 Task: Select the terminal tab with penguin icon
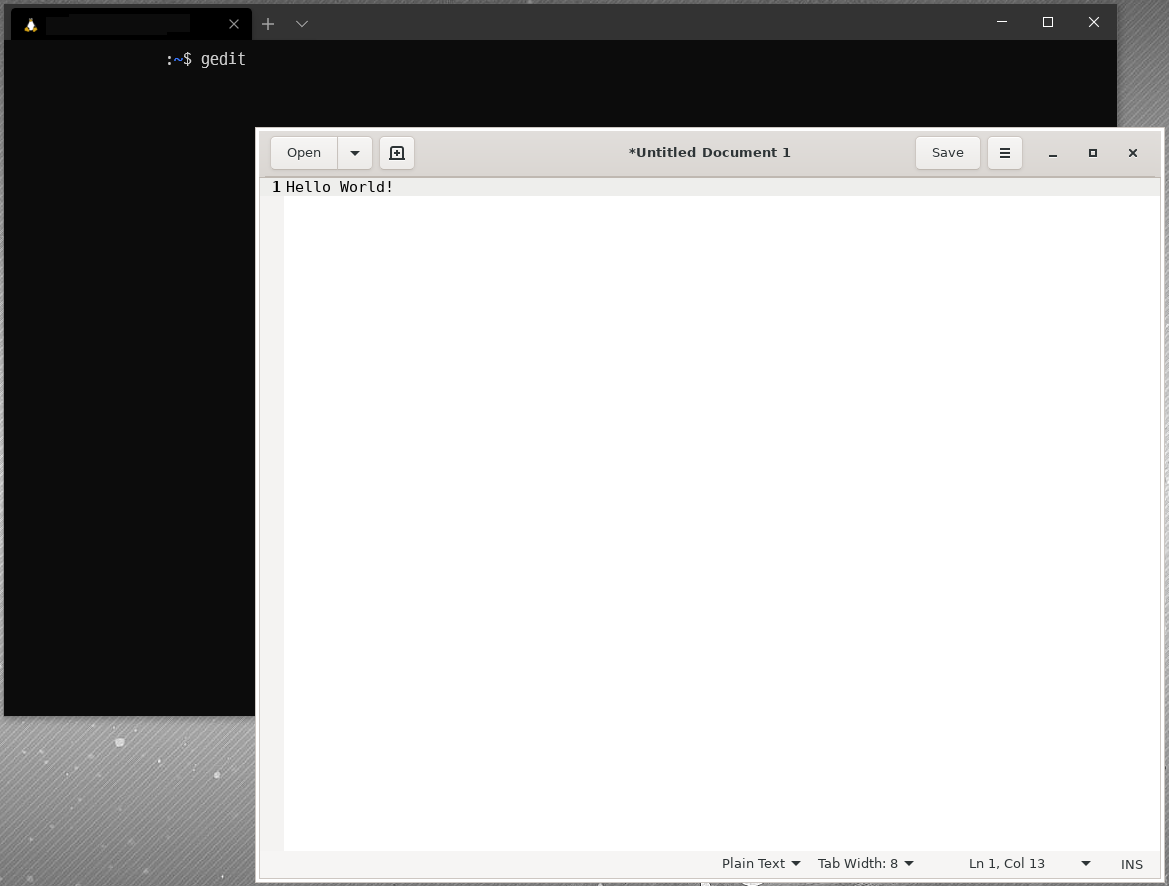pyautogui.click(x=131, y=24)
